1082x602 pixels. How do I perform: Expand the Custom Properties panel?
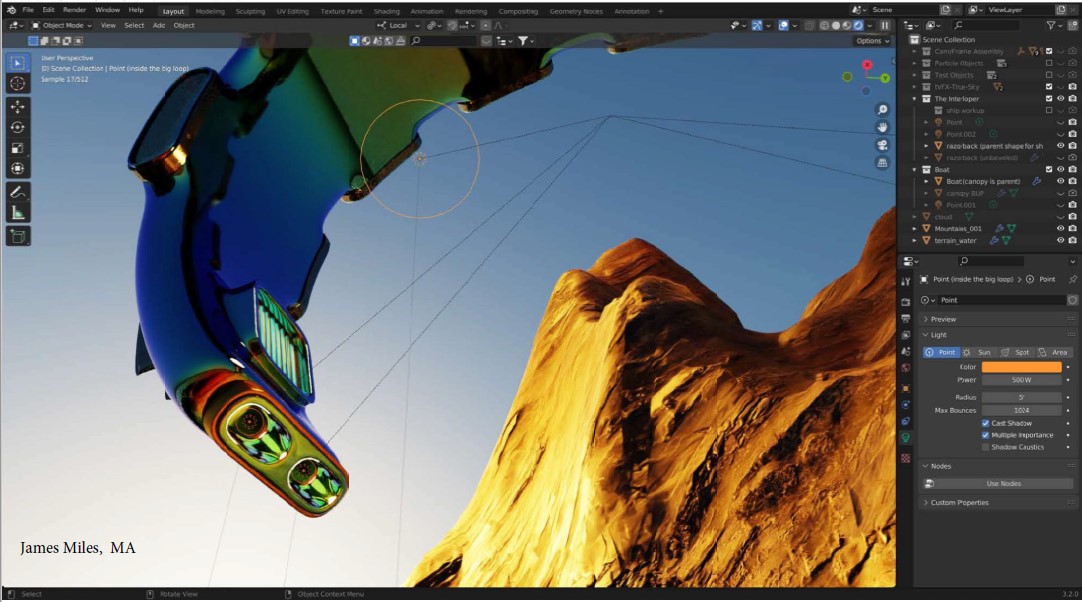point(958,502)
